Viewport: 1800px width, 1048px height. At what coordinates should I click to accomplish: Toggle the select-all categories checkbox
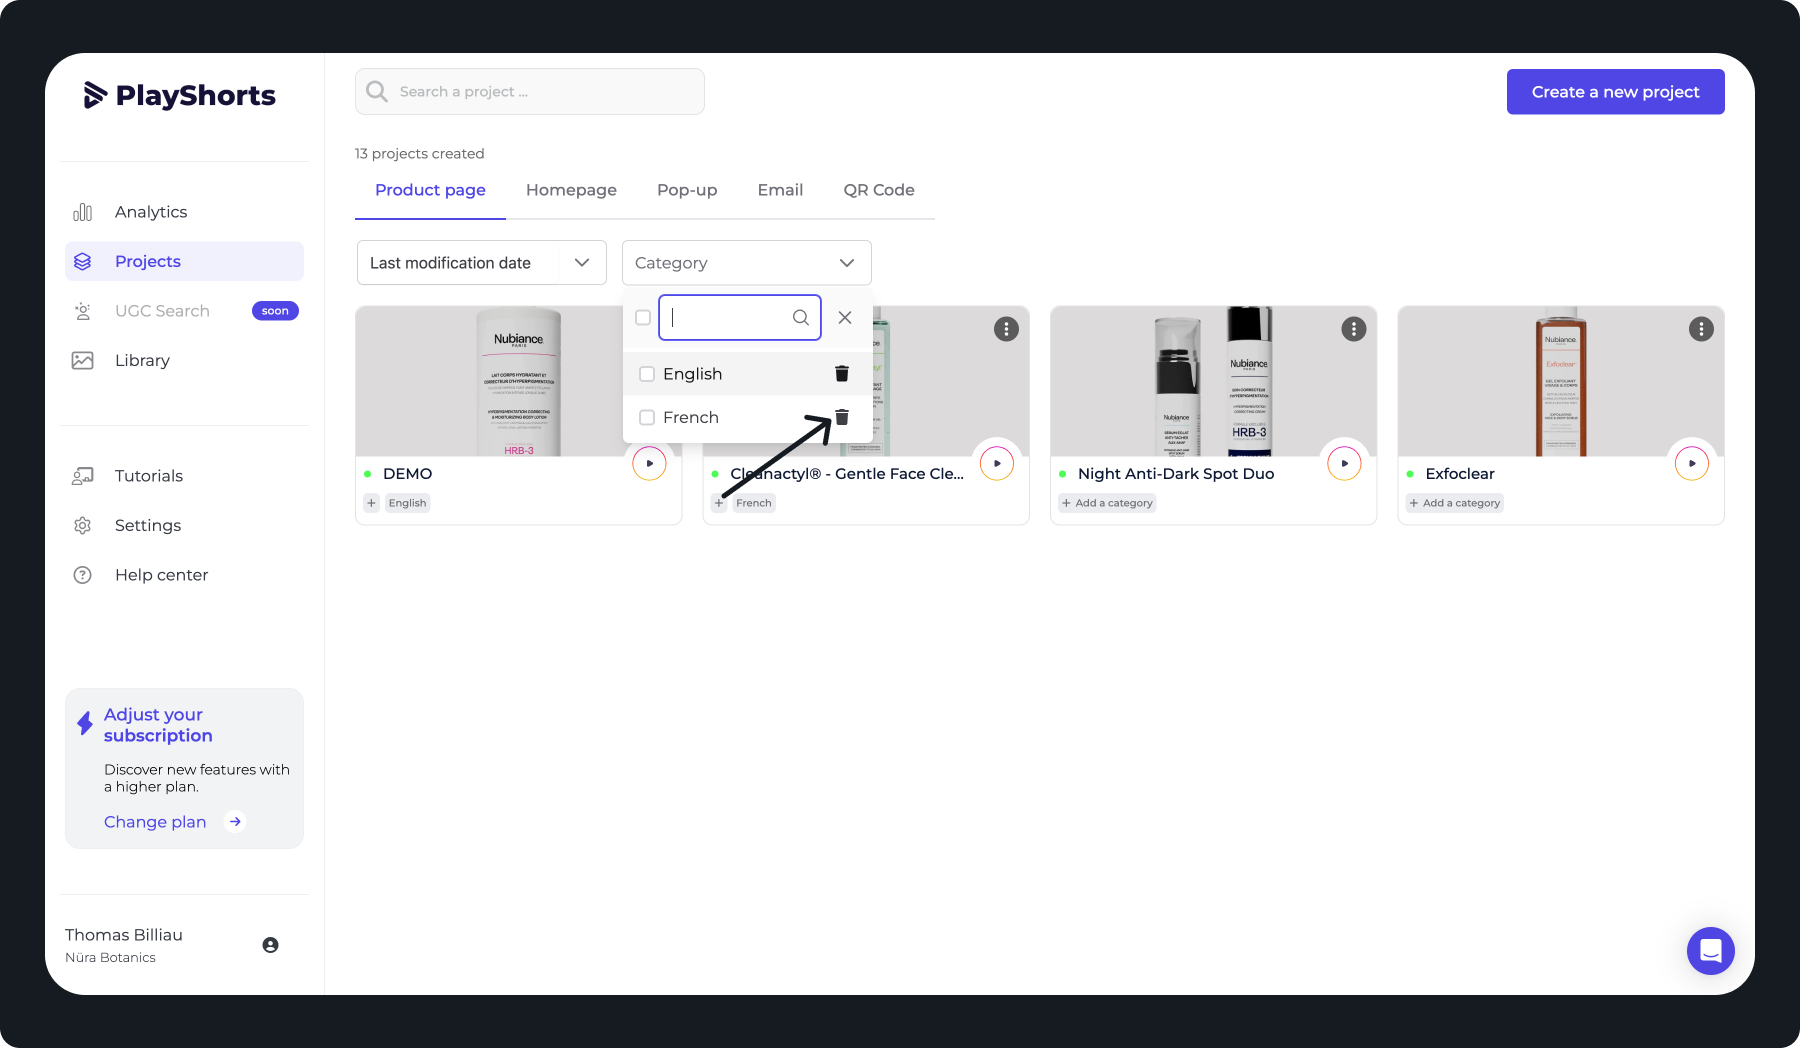[x=643, y=317]
